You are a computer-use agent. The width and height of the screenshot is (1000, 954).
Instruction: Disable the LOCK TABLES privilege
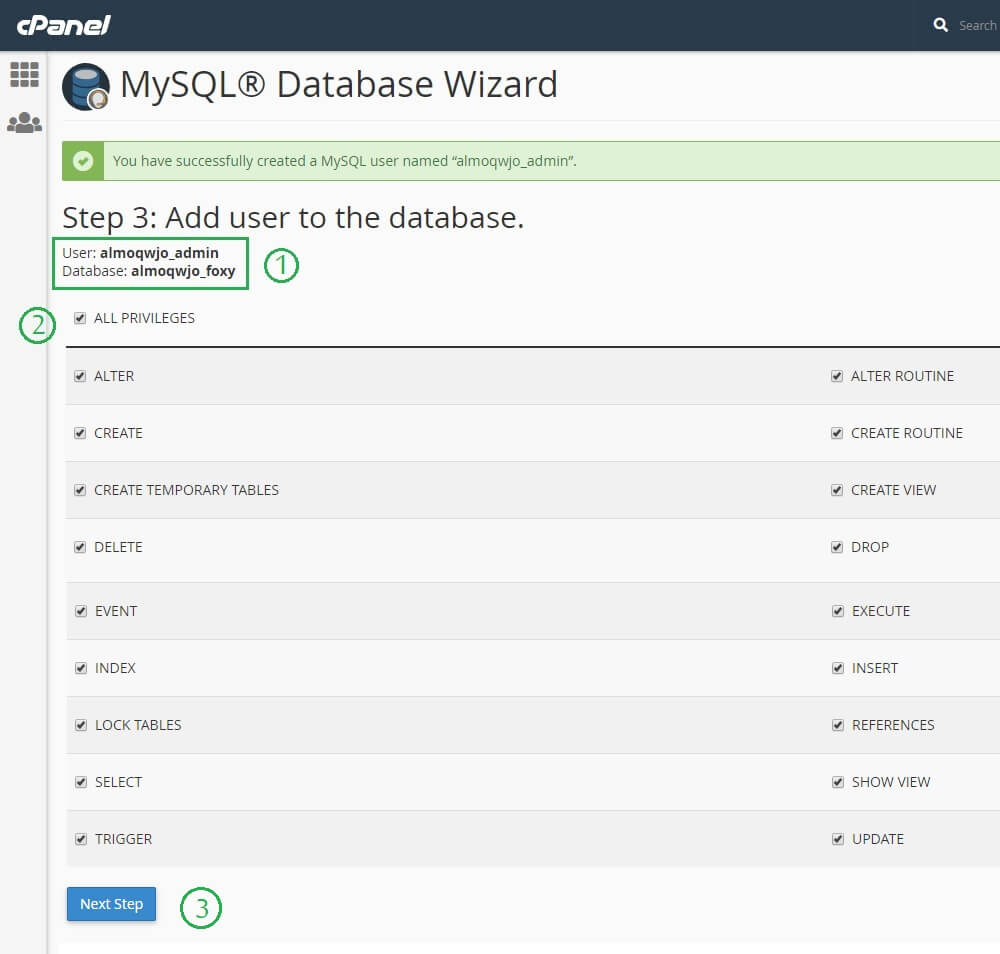tap(81, 725)
